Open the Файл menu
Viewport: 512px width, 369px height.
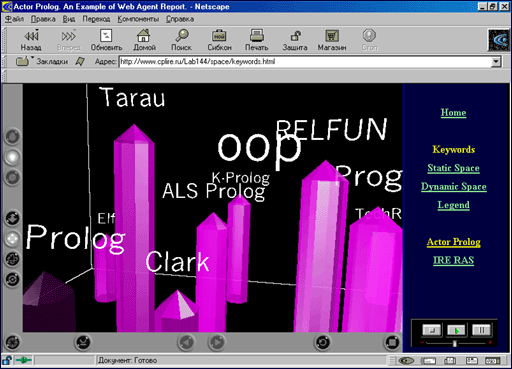(x=14, y=19)
